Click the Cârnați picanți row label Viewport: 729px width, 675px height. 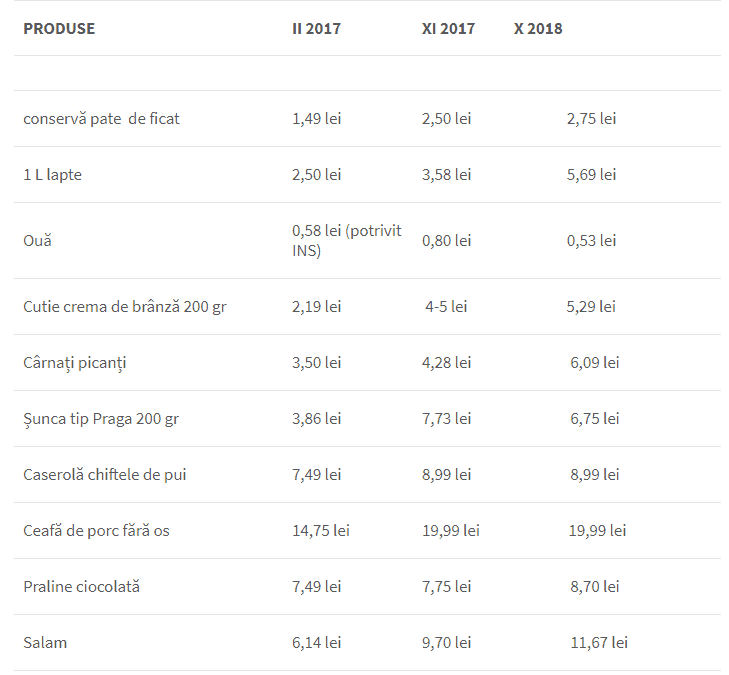tap(75, 363)
